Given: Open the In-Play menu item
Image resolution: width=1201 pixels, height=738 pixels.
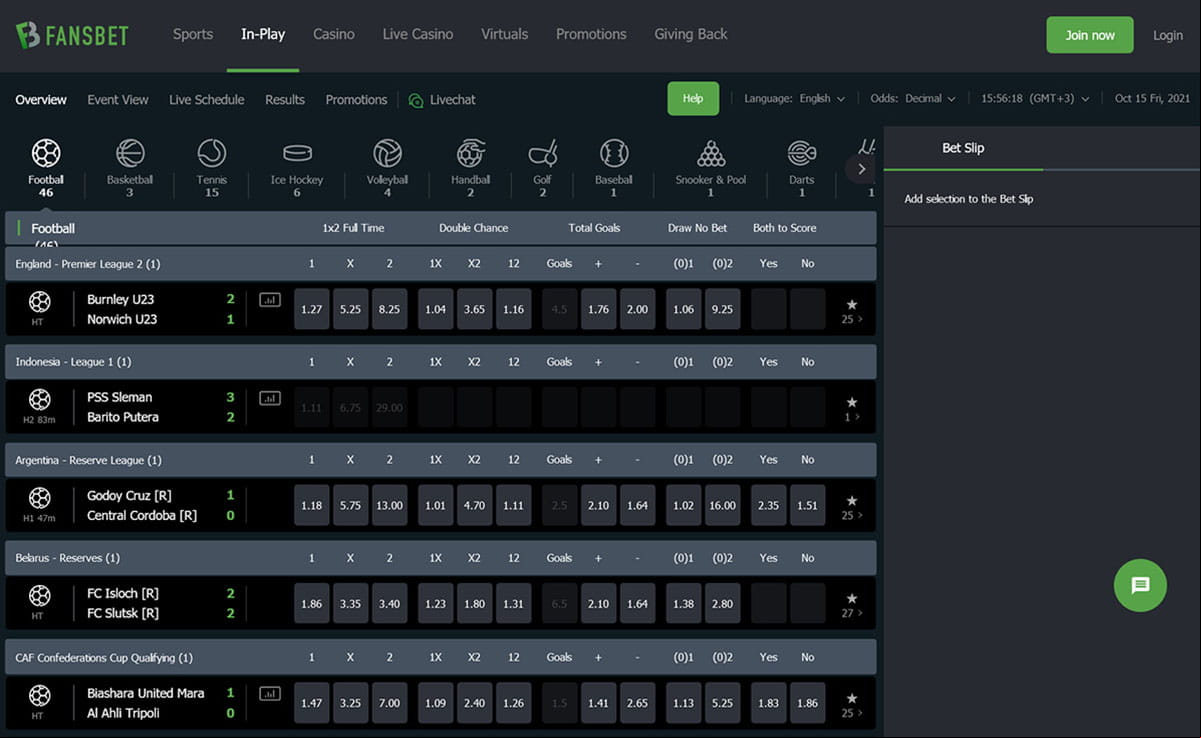Looking at the screenshot, I should [x=263, y=34].
